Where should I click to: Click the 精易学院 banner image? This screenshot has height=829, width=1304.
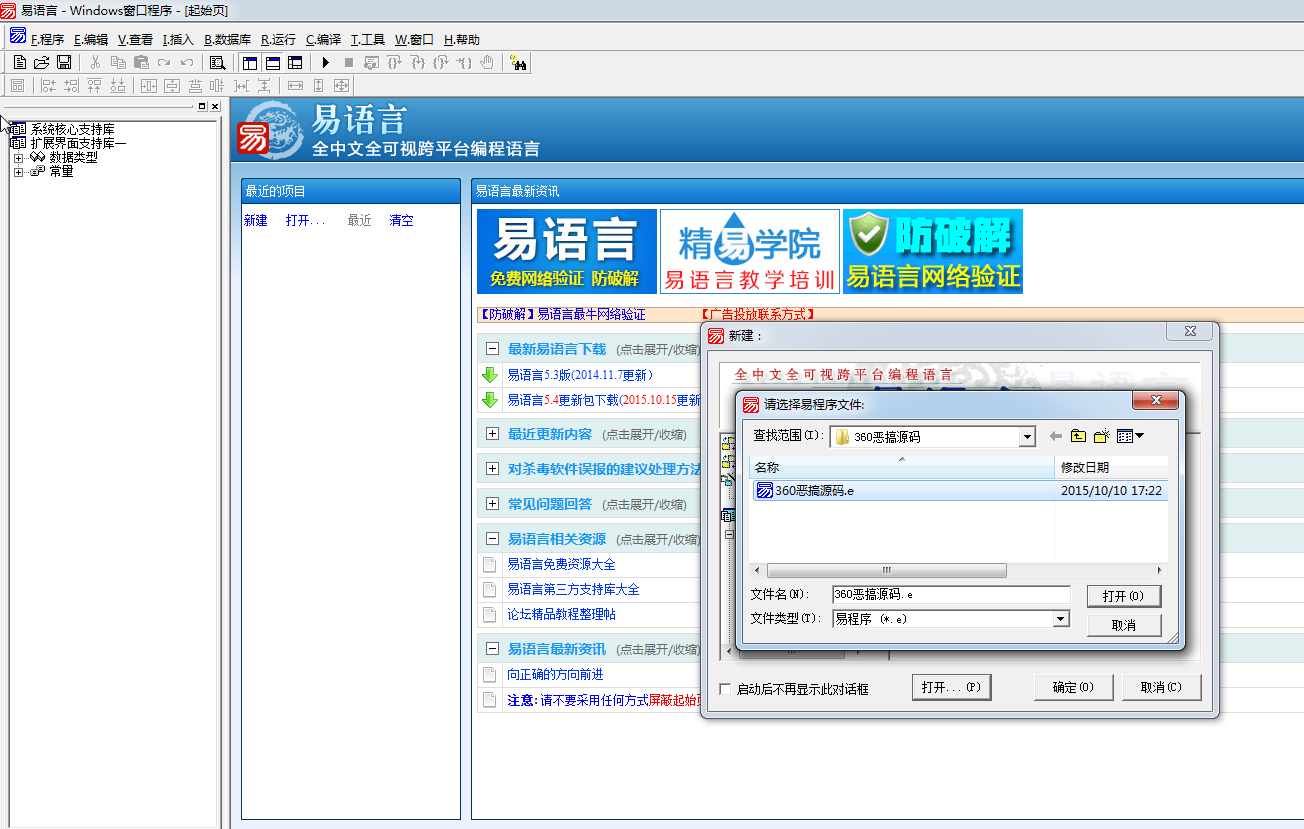pyautogui.click(x=750, y=251)
